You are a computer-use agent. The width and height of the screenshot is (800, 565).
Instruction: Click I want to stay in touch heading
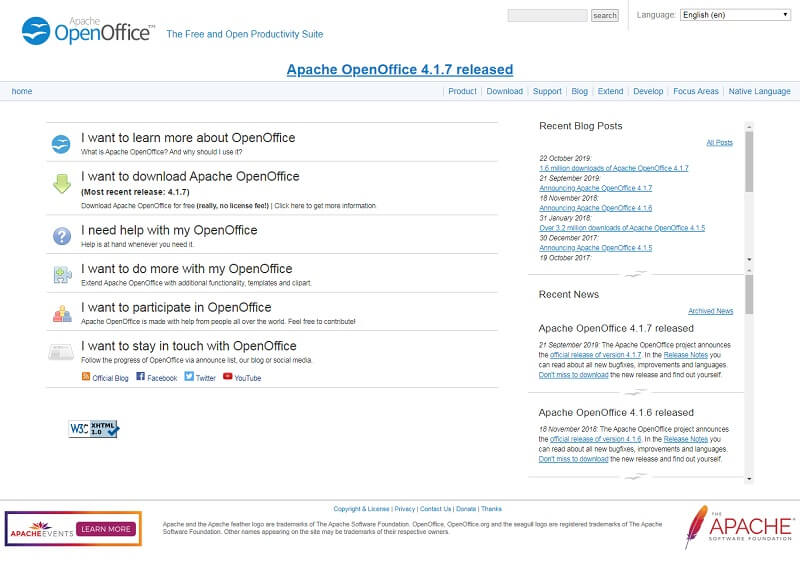coord(188,346)
